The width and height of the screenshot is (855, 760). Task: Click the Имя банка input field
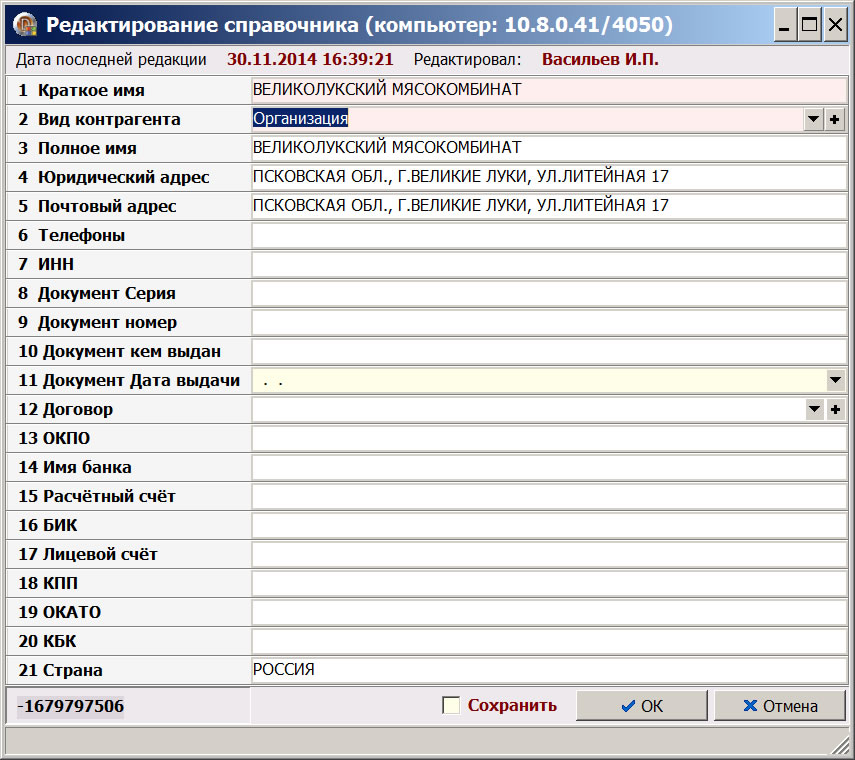(548, 468)
